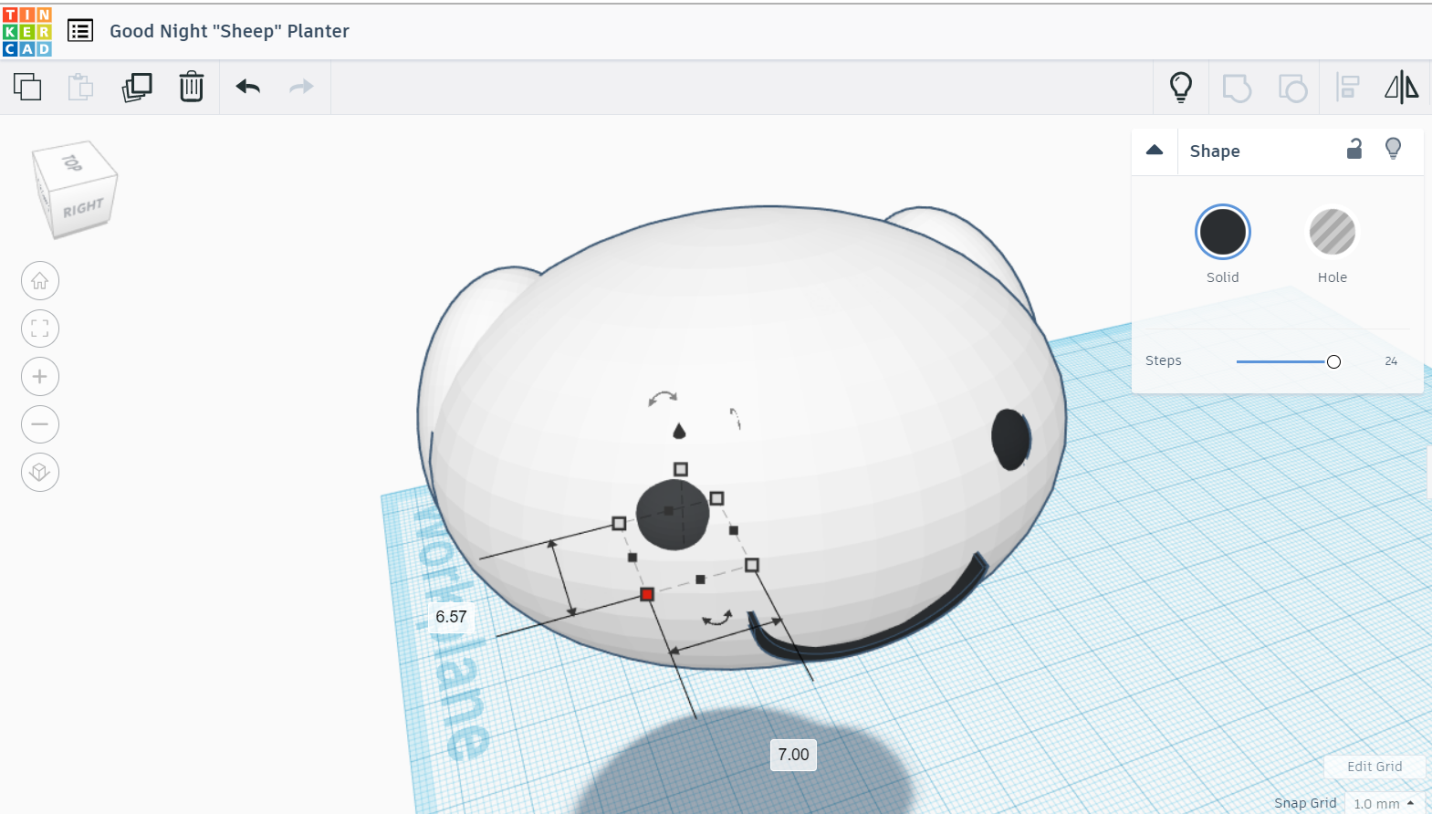Click the red corner resize handle
The height and width of the screenshot is (814, 1432).
click(x=647, y=595)
